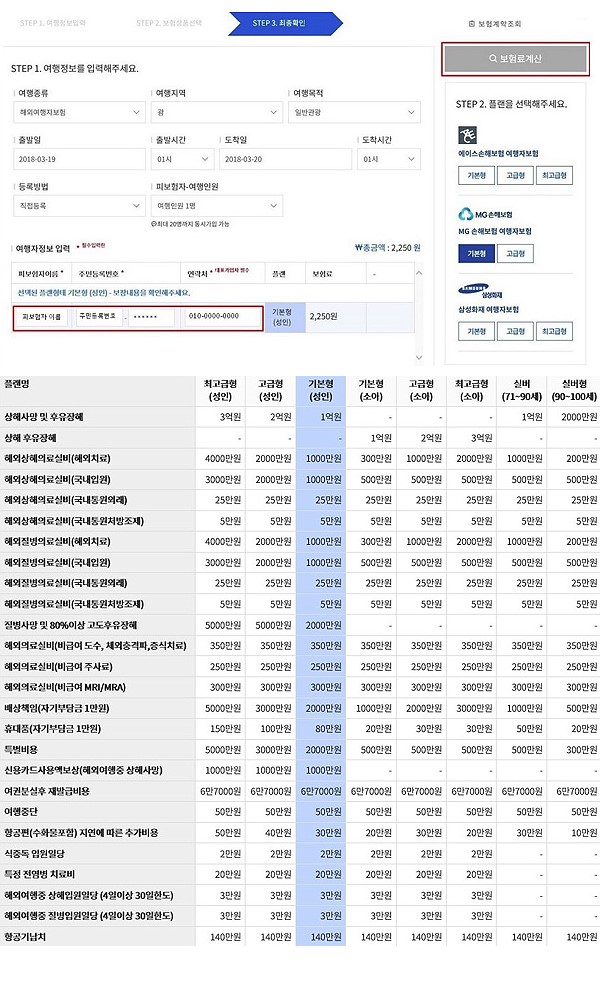The image size is (600, 1000).
Task: Open the 여행목적 dropdown
Action: pos(355,113)
